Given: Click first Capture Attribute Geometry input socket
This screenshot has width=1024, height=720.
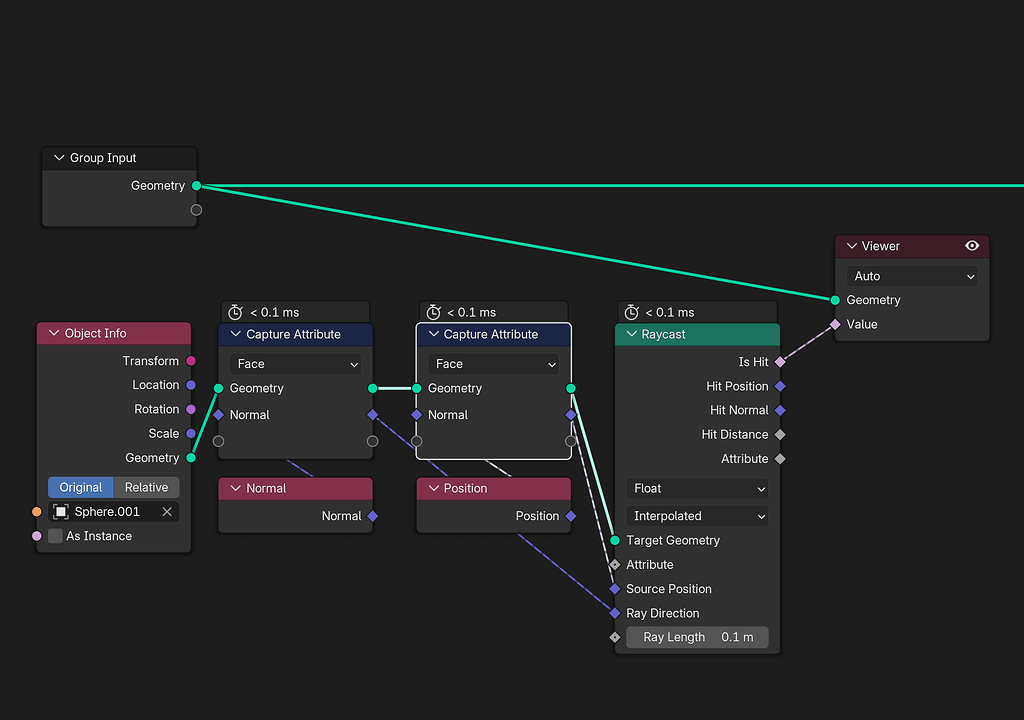Looking at the screenshot, I should tap(219, 388).
